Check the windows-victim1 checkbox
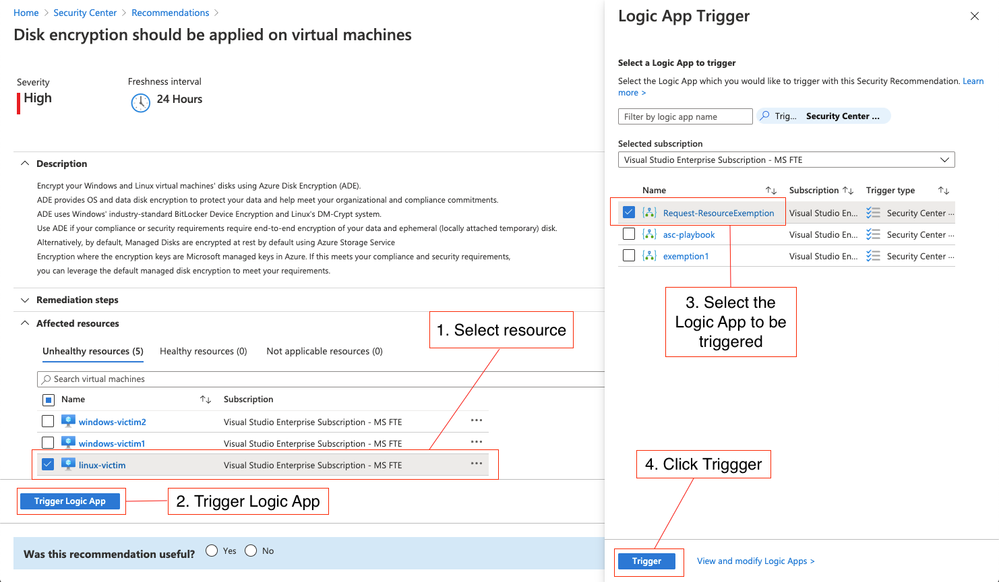The image size is (999, 582). pos(48,442)
